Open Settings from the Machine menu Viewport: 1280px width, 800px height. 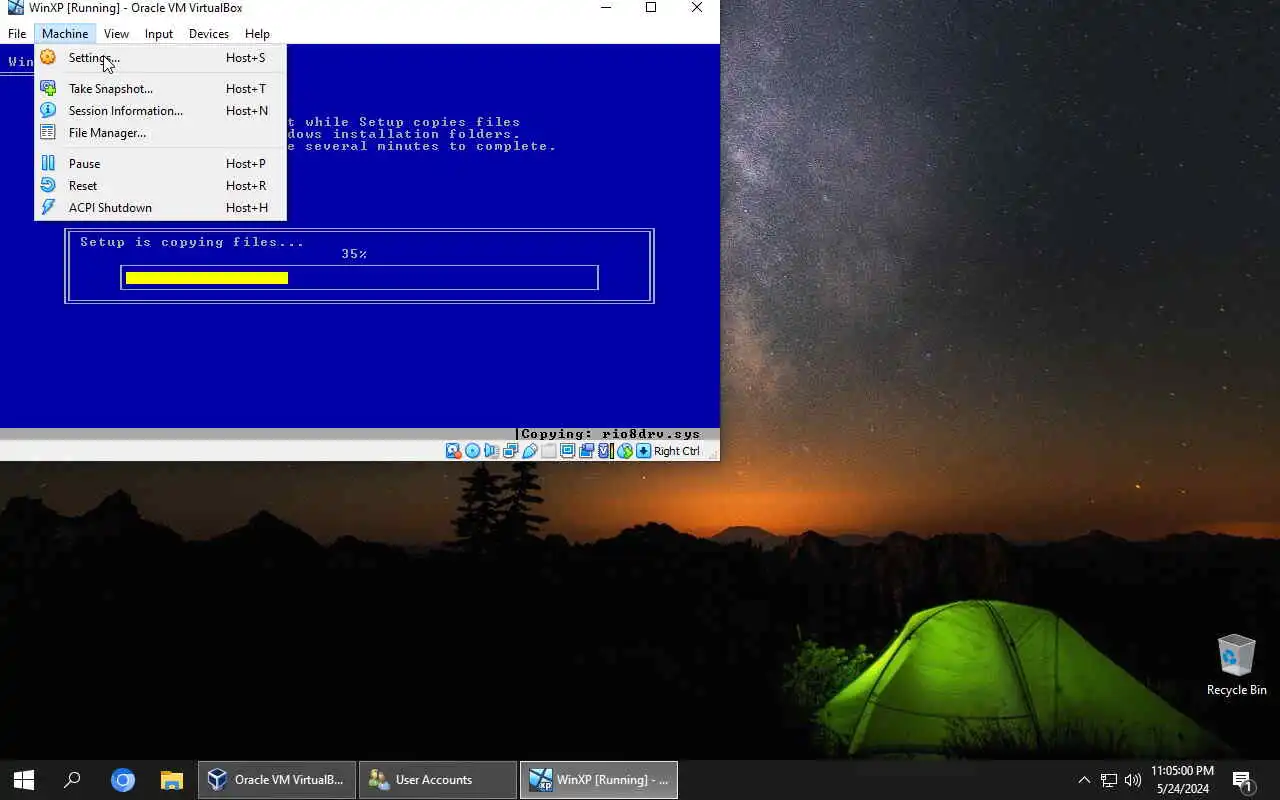pos(160,58)
